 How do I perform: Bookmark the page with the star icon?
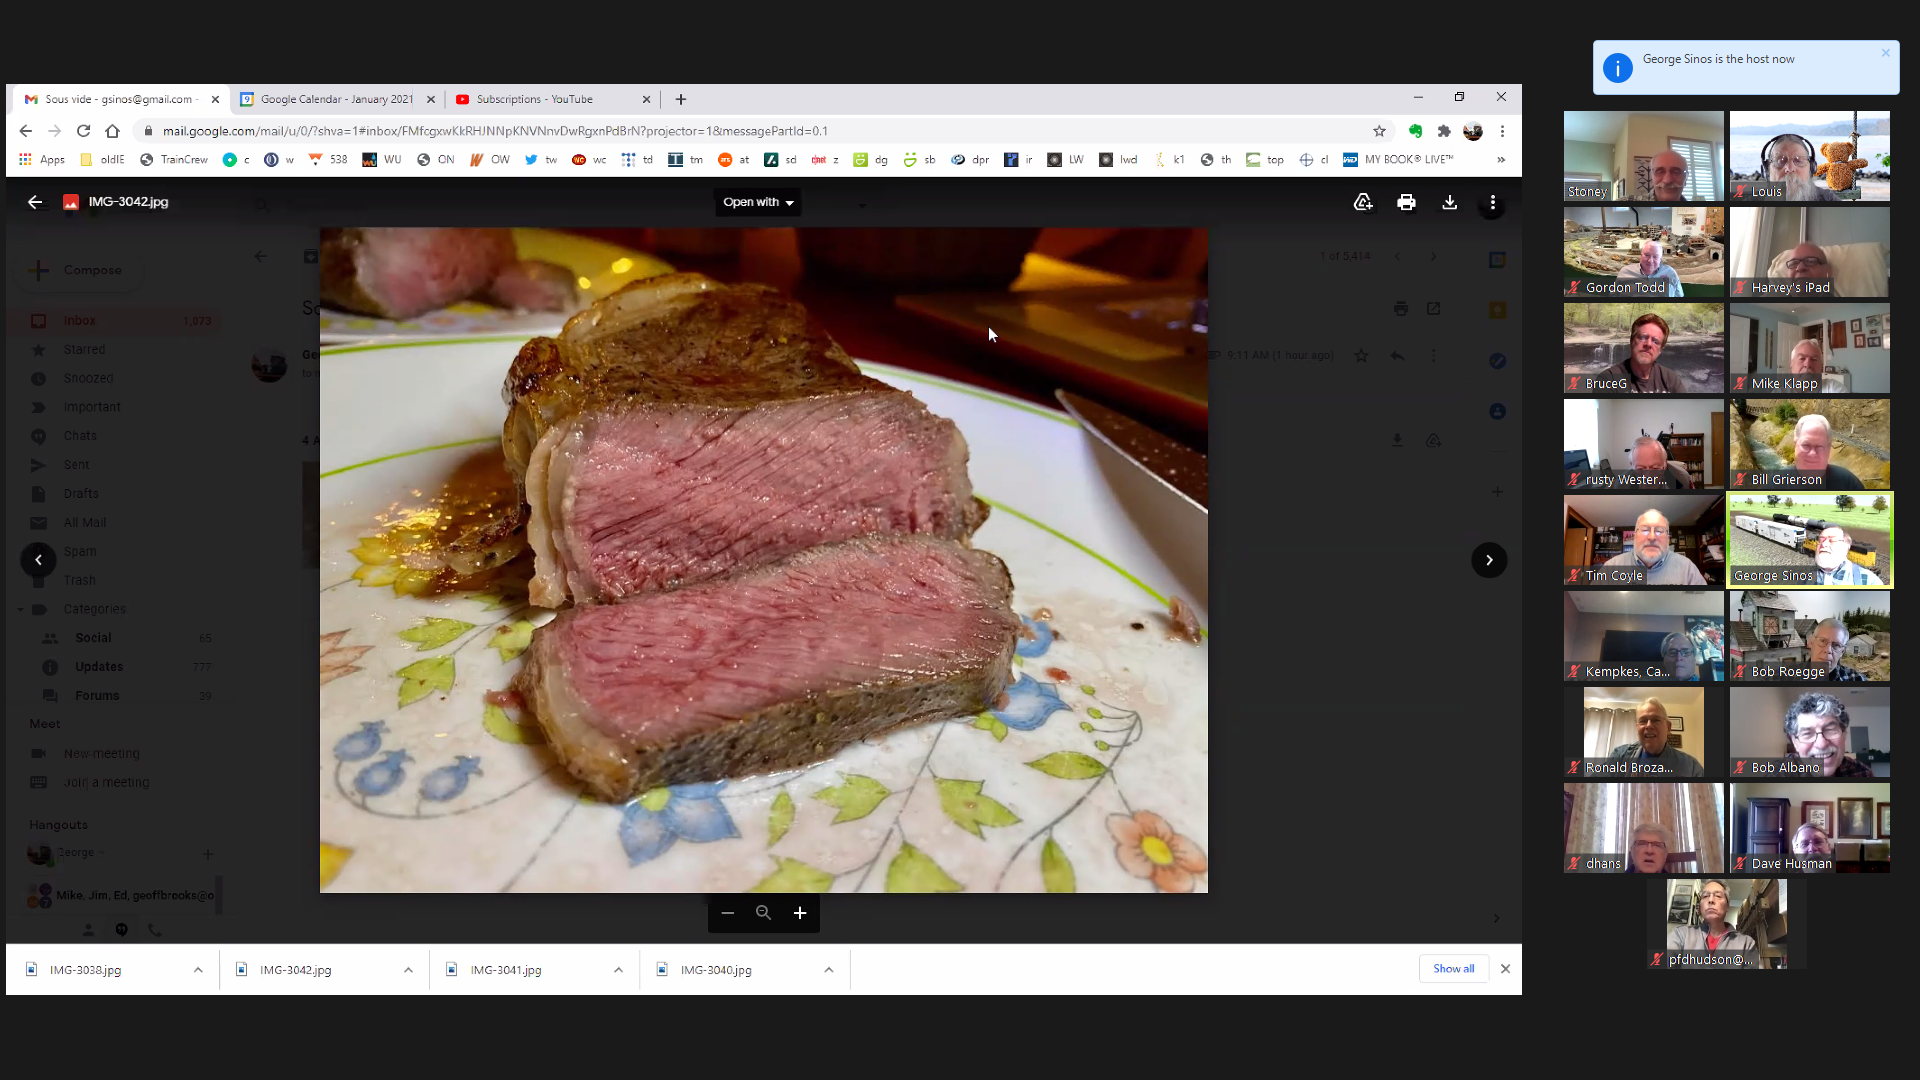pos(1379,131)
